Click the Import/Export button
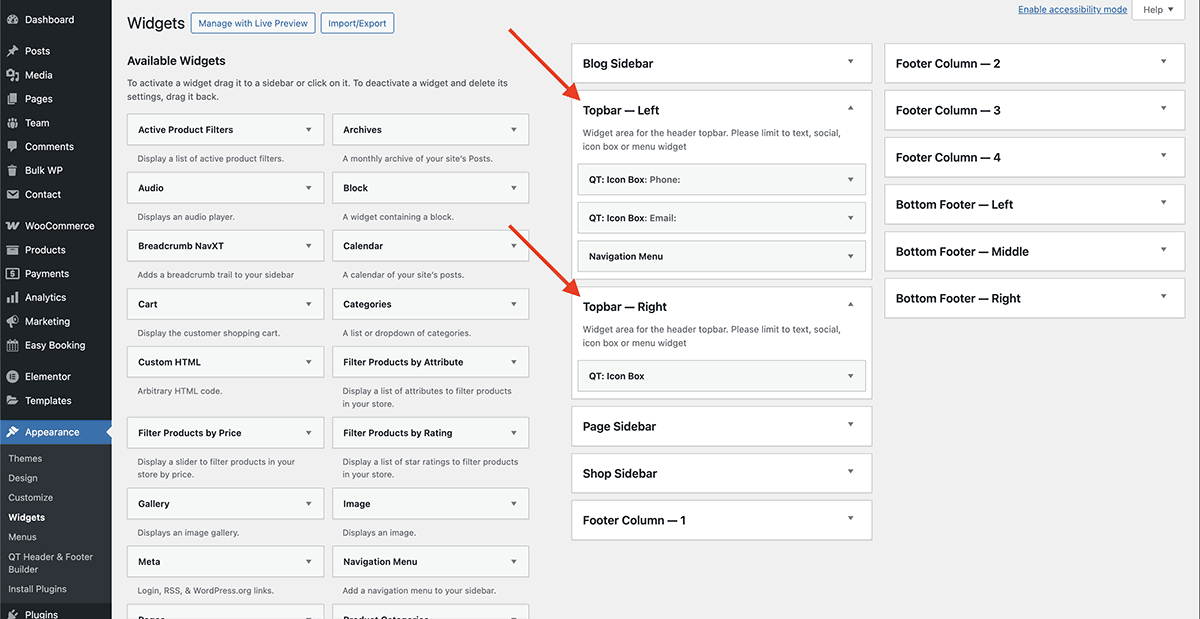 (x=357, y=23)
